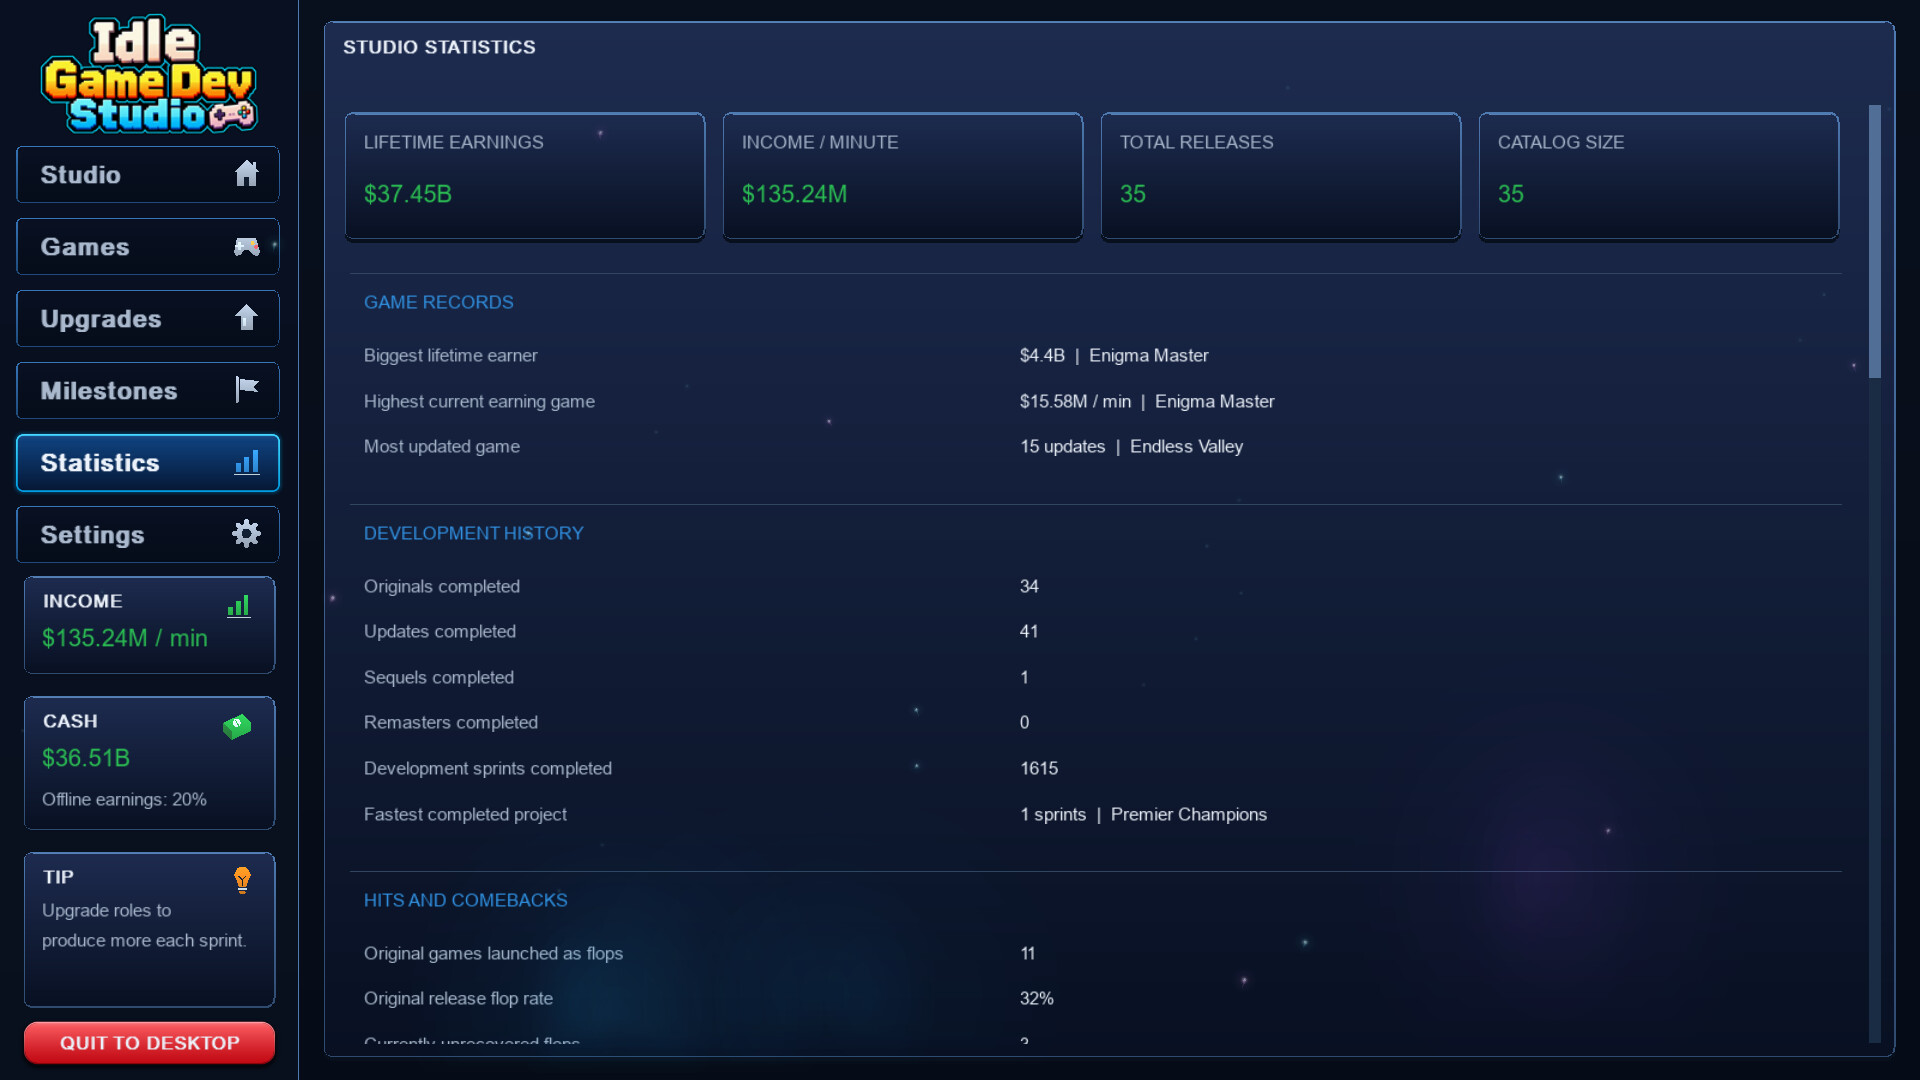Screen dimensions: 1920x1080
Task: Click the green cash bundle icon
Action: click(x=237, y=726)
